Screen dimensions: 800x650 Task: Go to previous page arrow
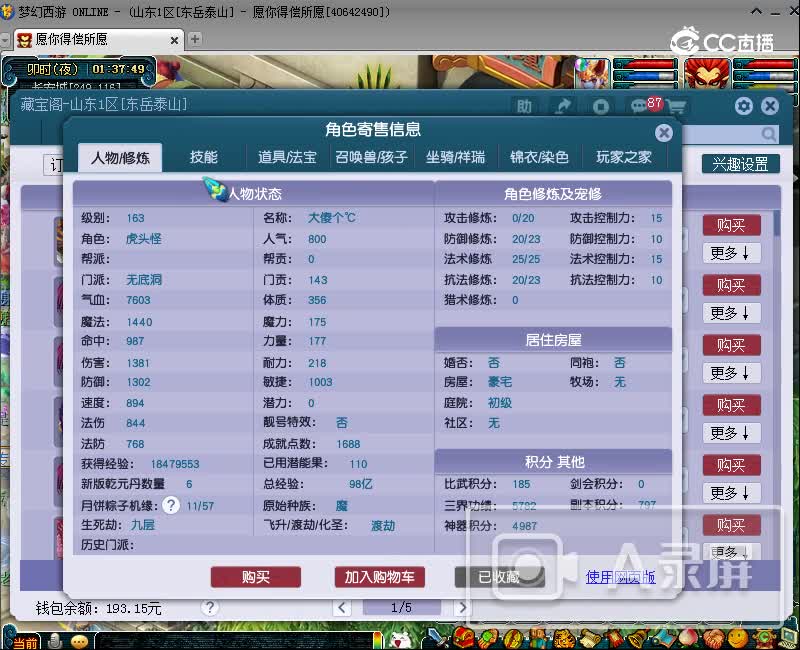pos(342,607)
